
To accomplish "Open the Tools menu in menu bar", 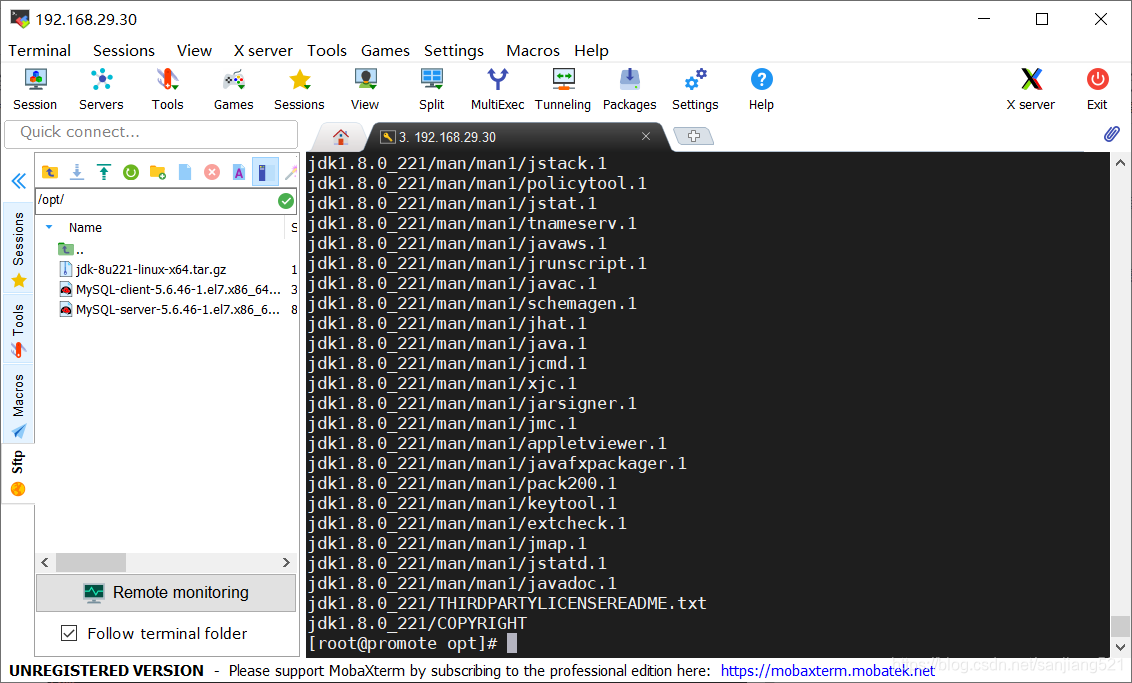I will (x=326, y=51).
